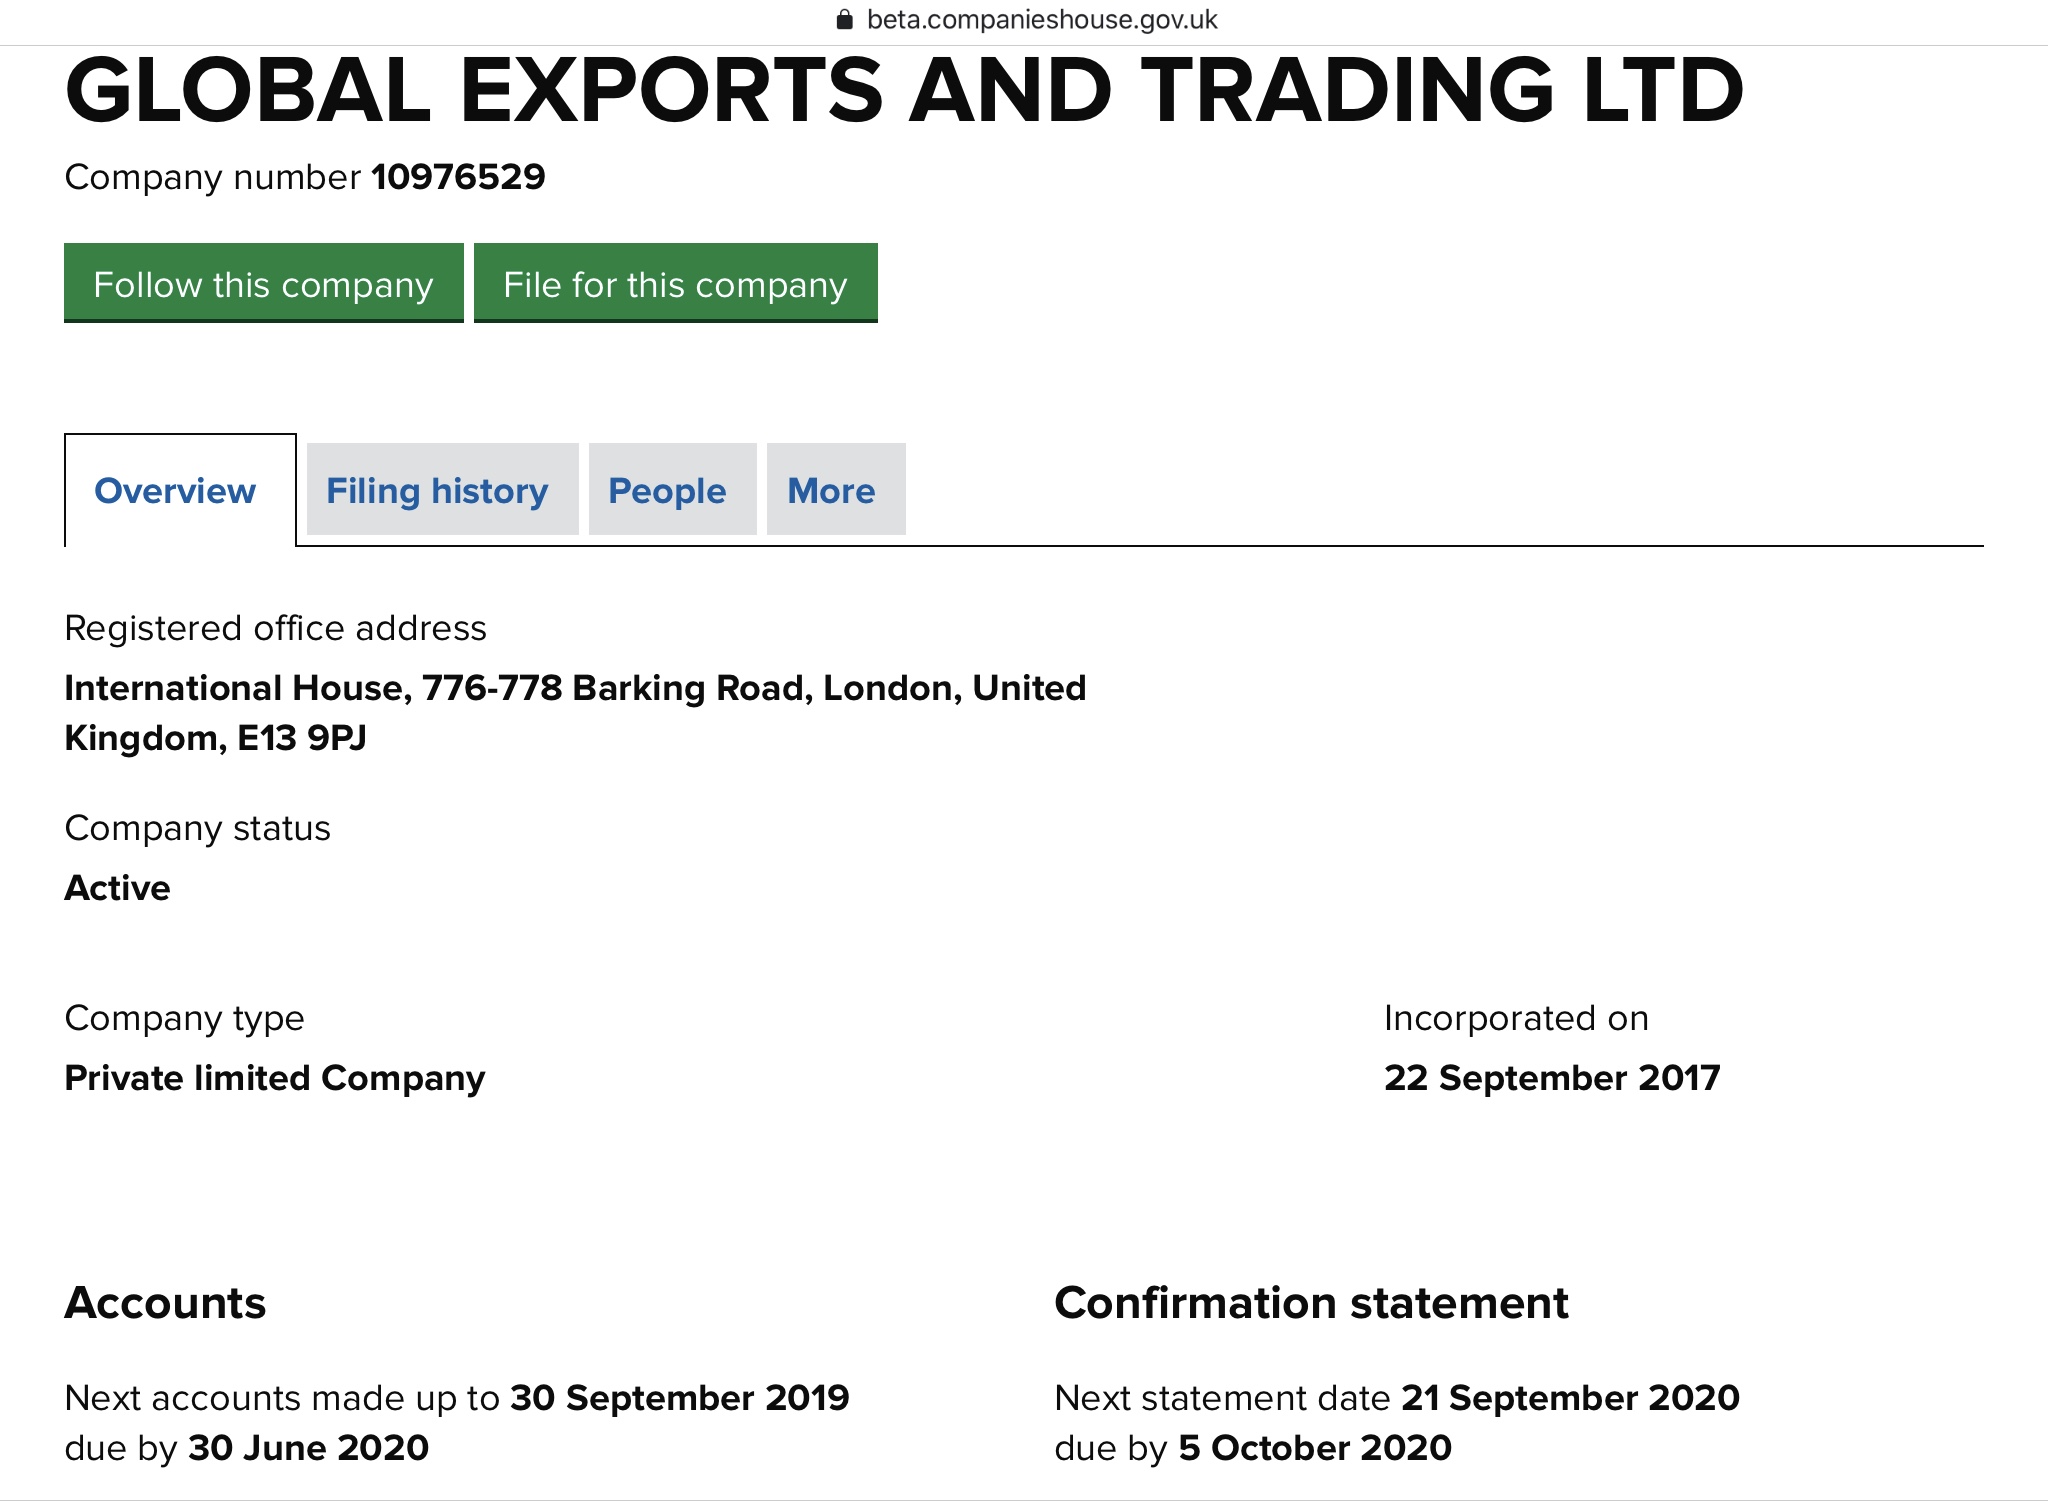
Task: Click the padlock icon in address bar
Action: pyautogui.click(x=845, y=20)
